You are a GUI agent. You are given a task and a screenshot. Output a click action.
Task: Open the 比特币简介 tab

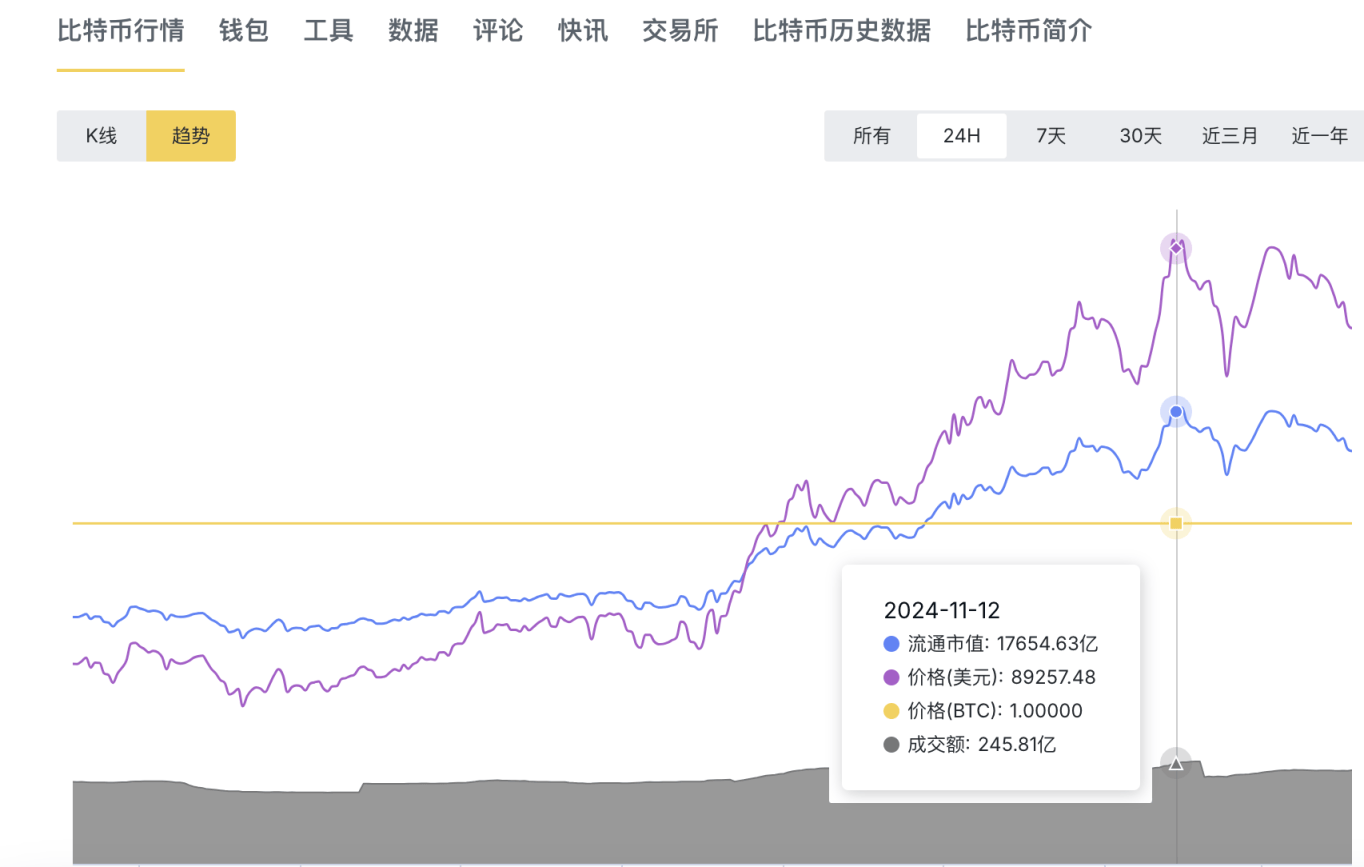click(x=1029, y=31)
